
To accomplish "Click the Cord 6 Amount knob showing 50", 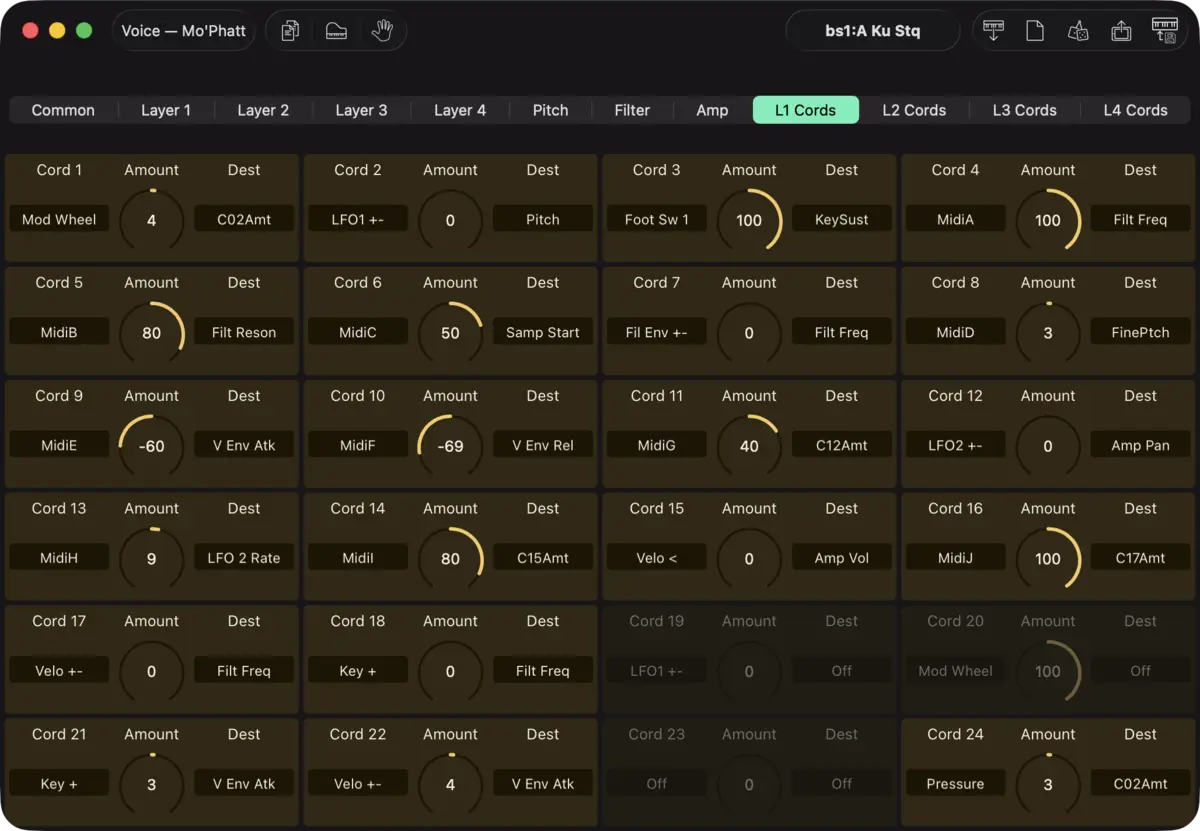I will 450,333.
